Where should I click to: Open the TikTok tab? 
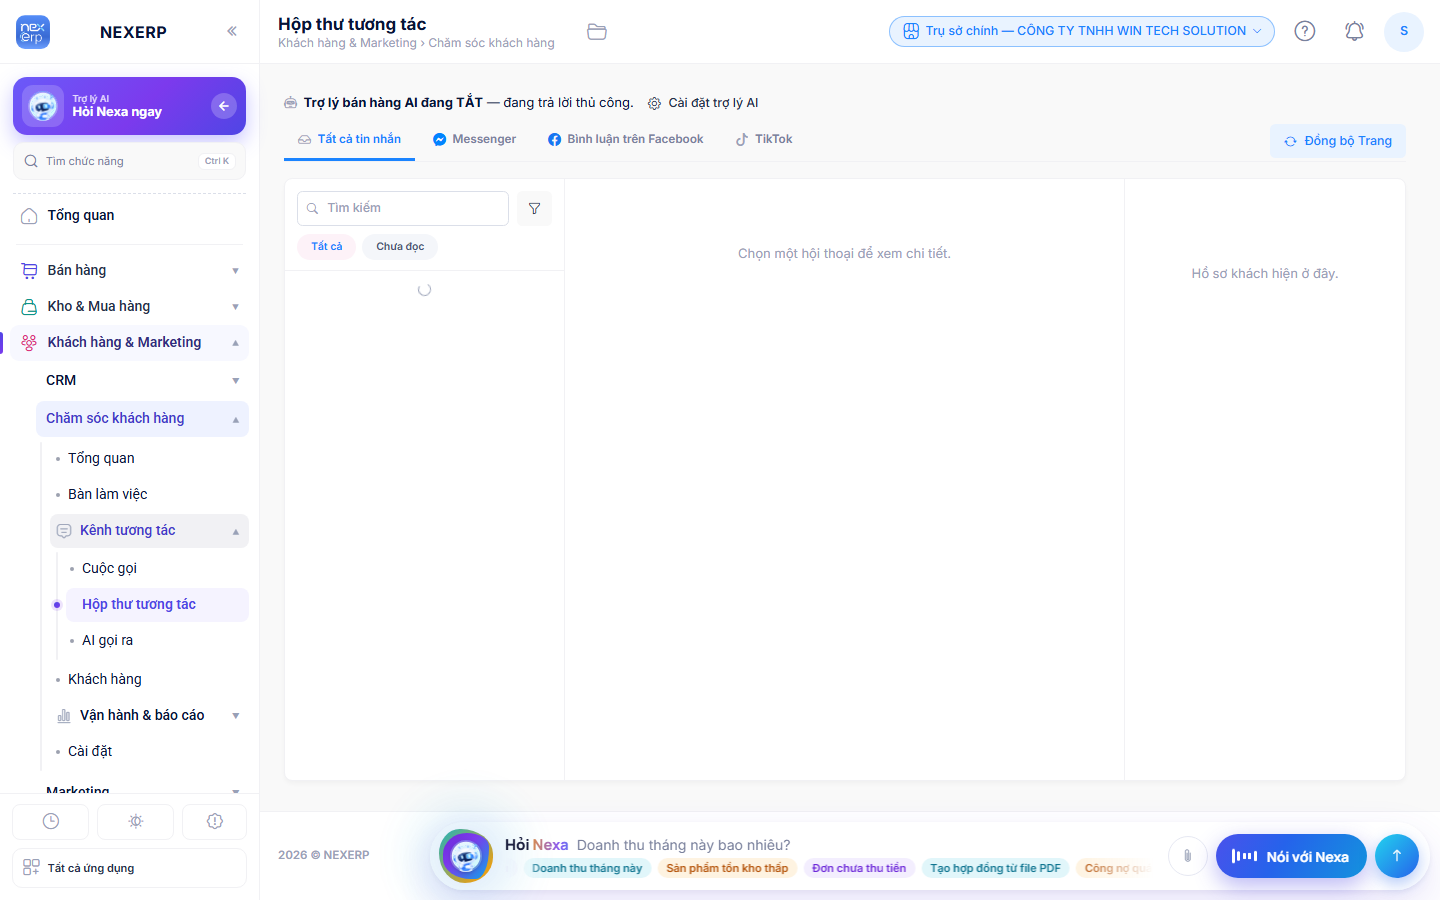pos(764,140)
